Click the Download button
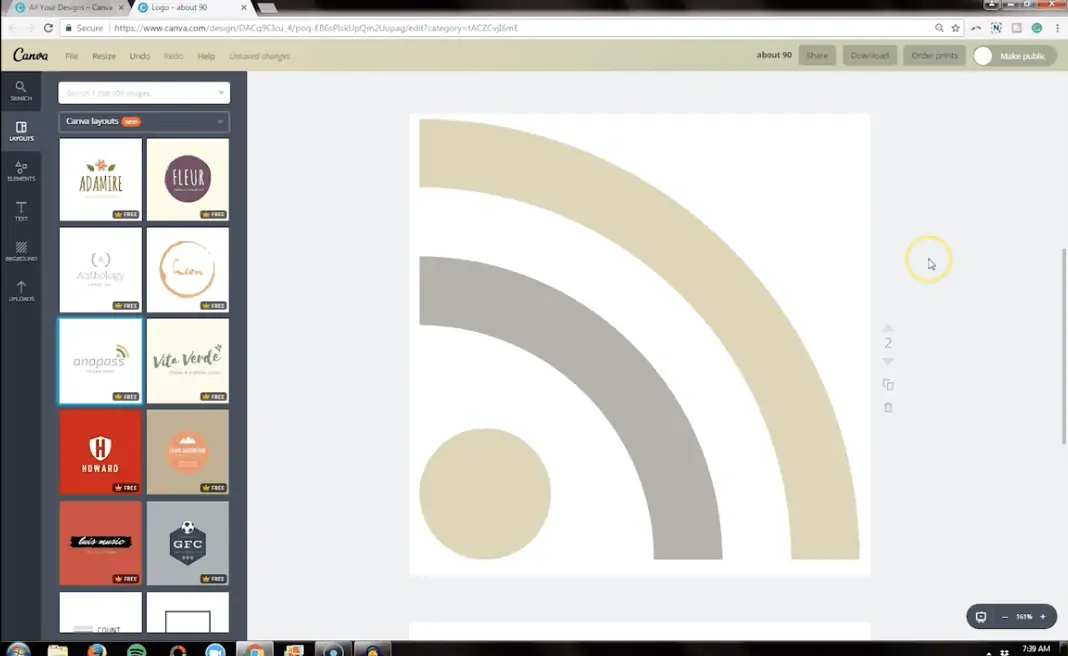 pyautogui.click(x=869, y=55)
